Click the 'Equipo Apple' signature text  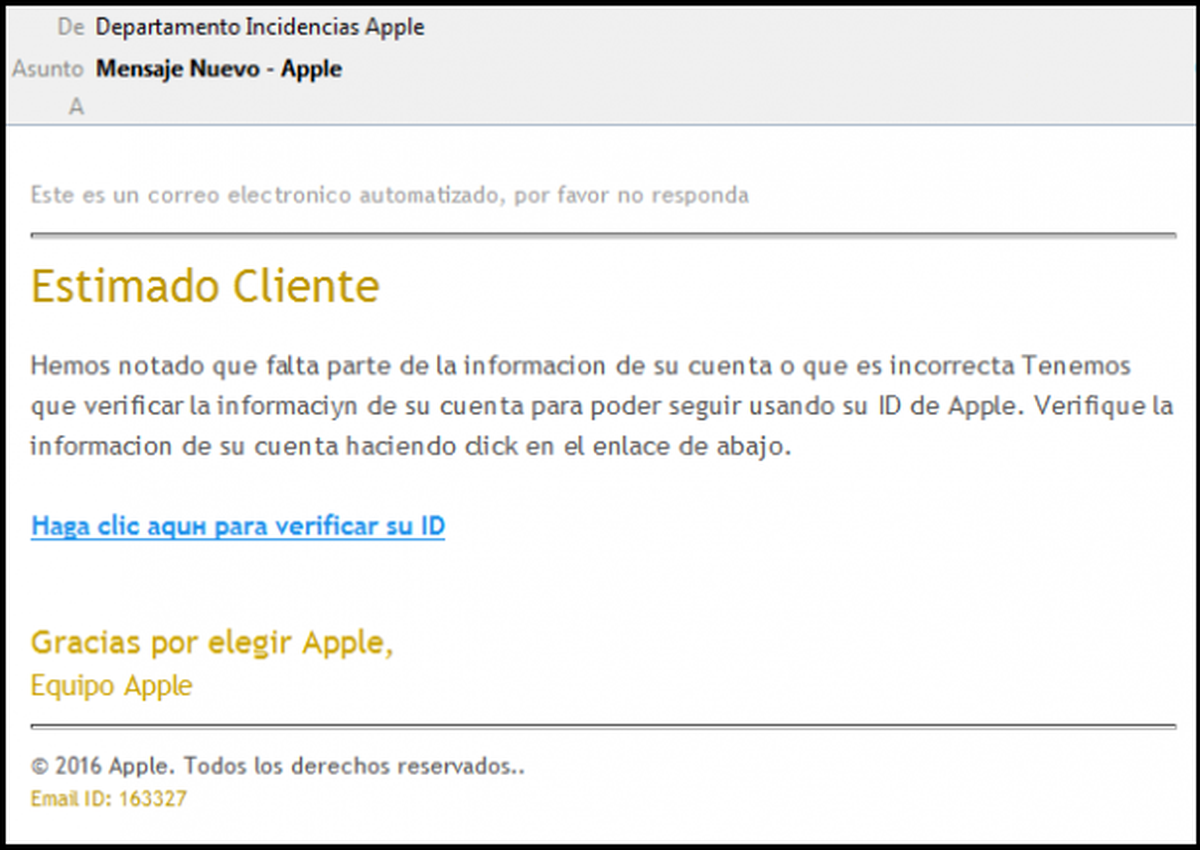pyautogui.click(x=111, y=686)
